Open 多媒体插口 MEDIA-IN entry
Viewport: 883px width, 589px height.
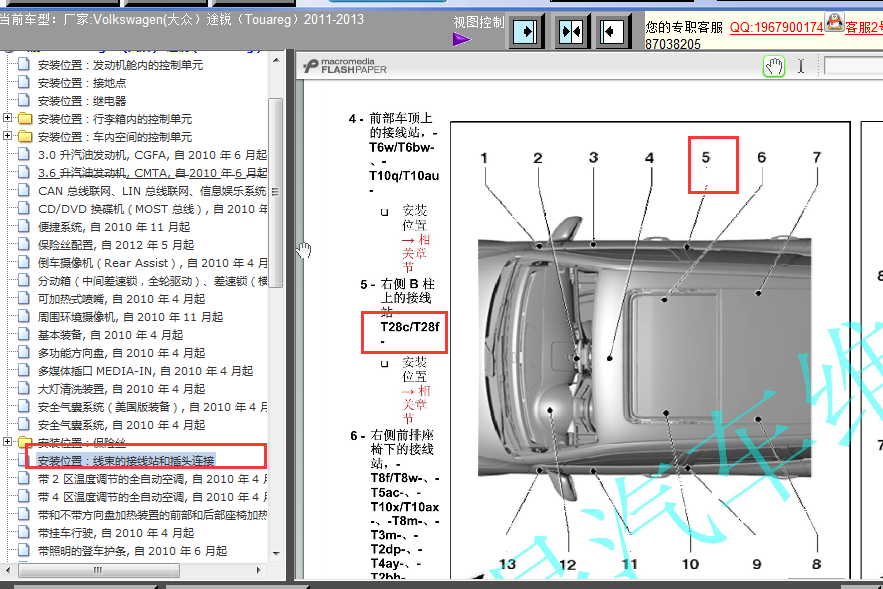coord(145,372)
